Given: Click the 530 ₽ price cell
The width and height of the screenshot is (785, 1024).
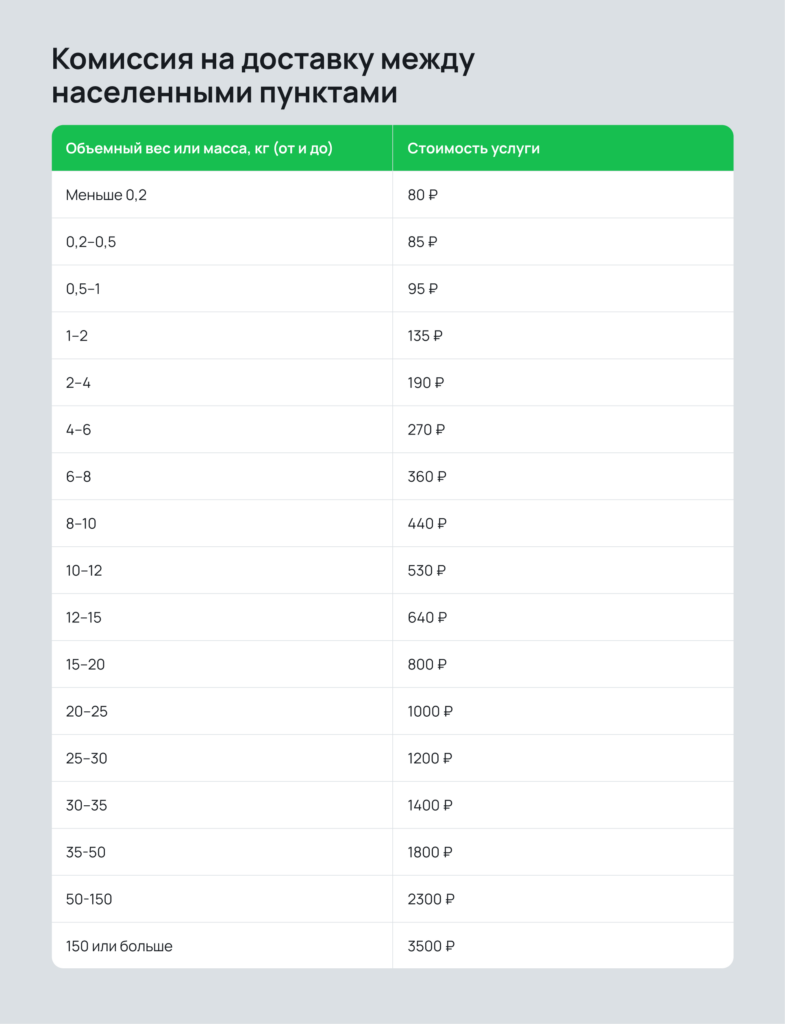Looking at the screenshot, I should click(x=427, y=571).
